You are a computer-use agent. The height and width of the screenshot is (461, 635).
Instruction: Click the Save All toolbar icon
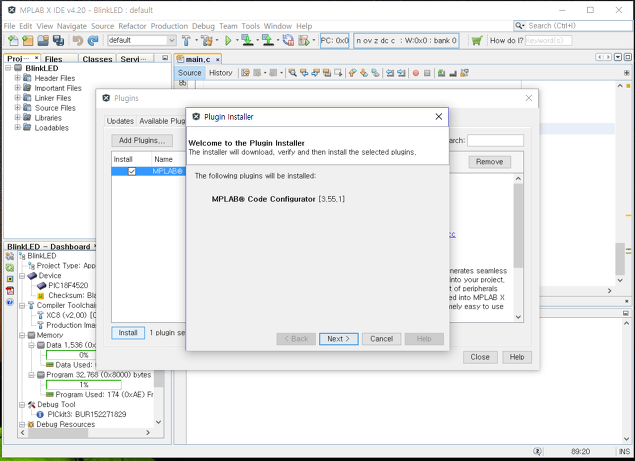click(x=58, y=41)
